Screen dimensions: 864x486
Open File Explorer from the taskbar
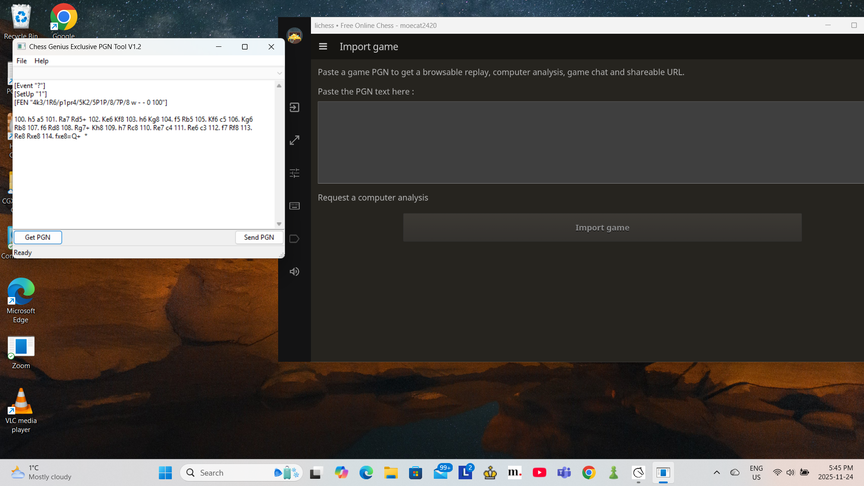pos(391,473)
